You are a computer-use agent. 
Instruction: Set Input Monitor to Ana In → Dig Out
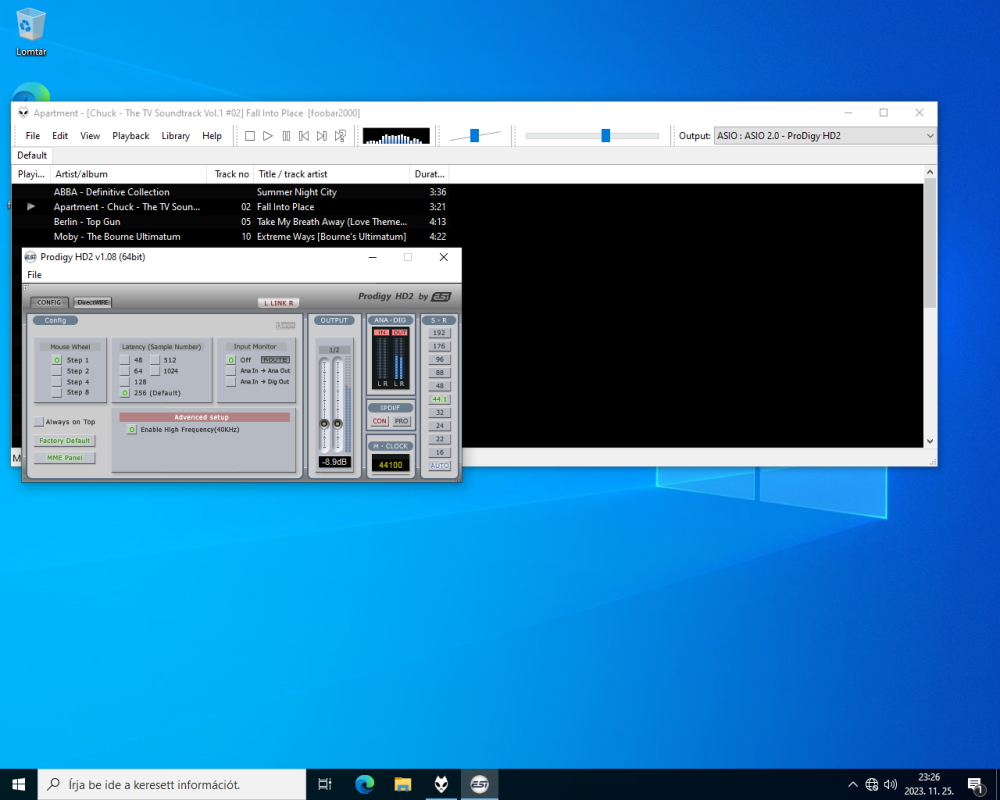(x=231, y=381)
